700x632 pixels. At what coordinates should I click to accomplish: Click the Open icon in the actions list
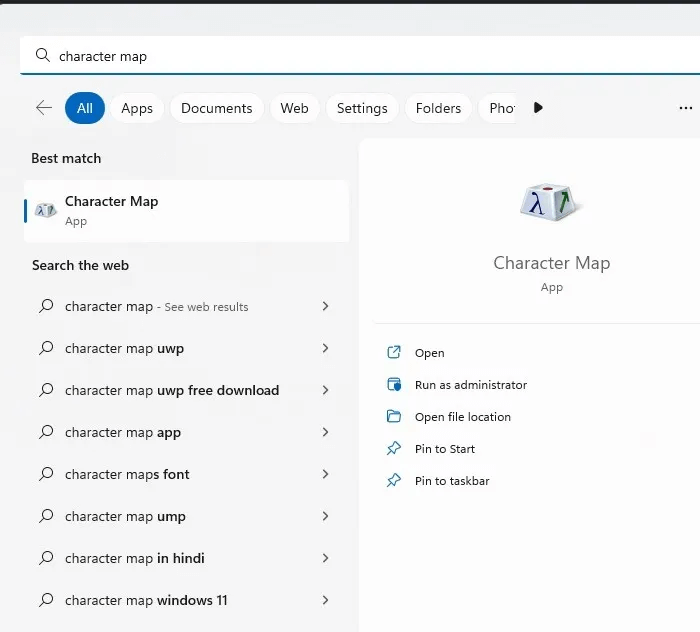[394, 352]
